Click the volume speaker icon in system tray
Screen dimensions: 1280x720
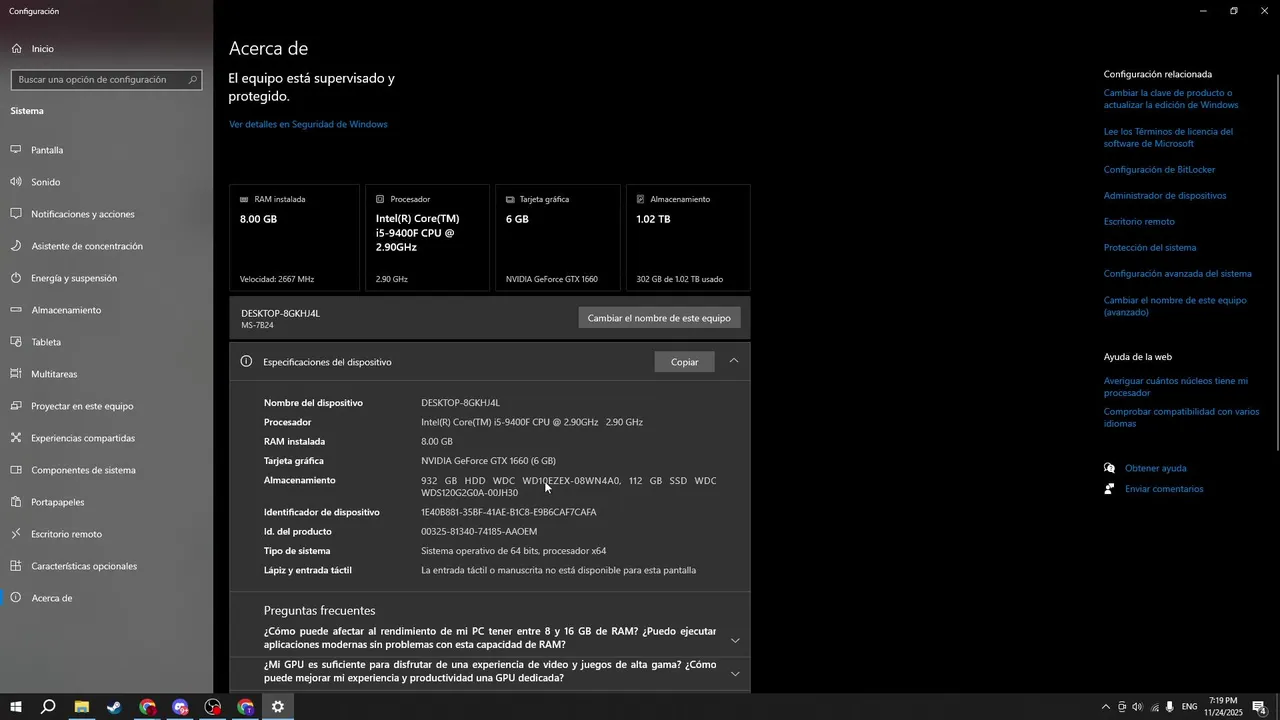(1137, 707)
